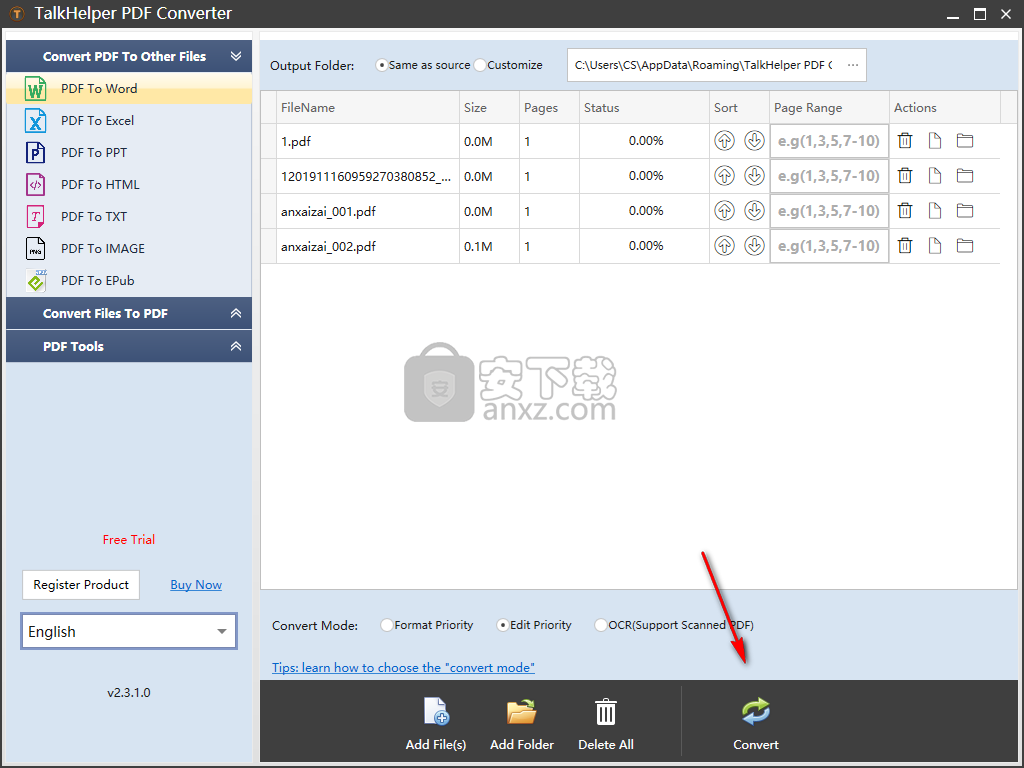The image size is (1024, 768).
Task: Move 1201911160959270380852 file down
Action: (x=754, y=176)
